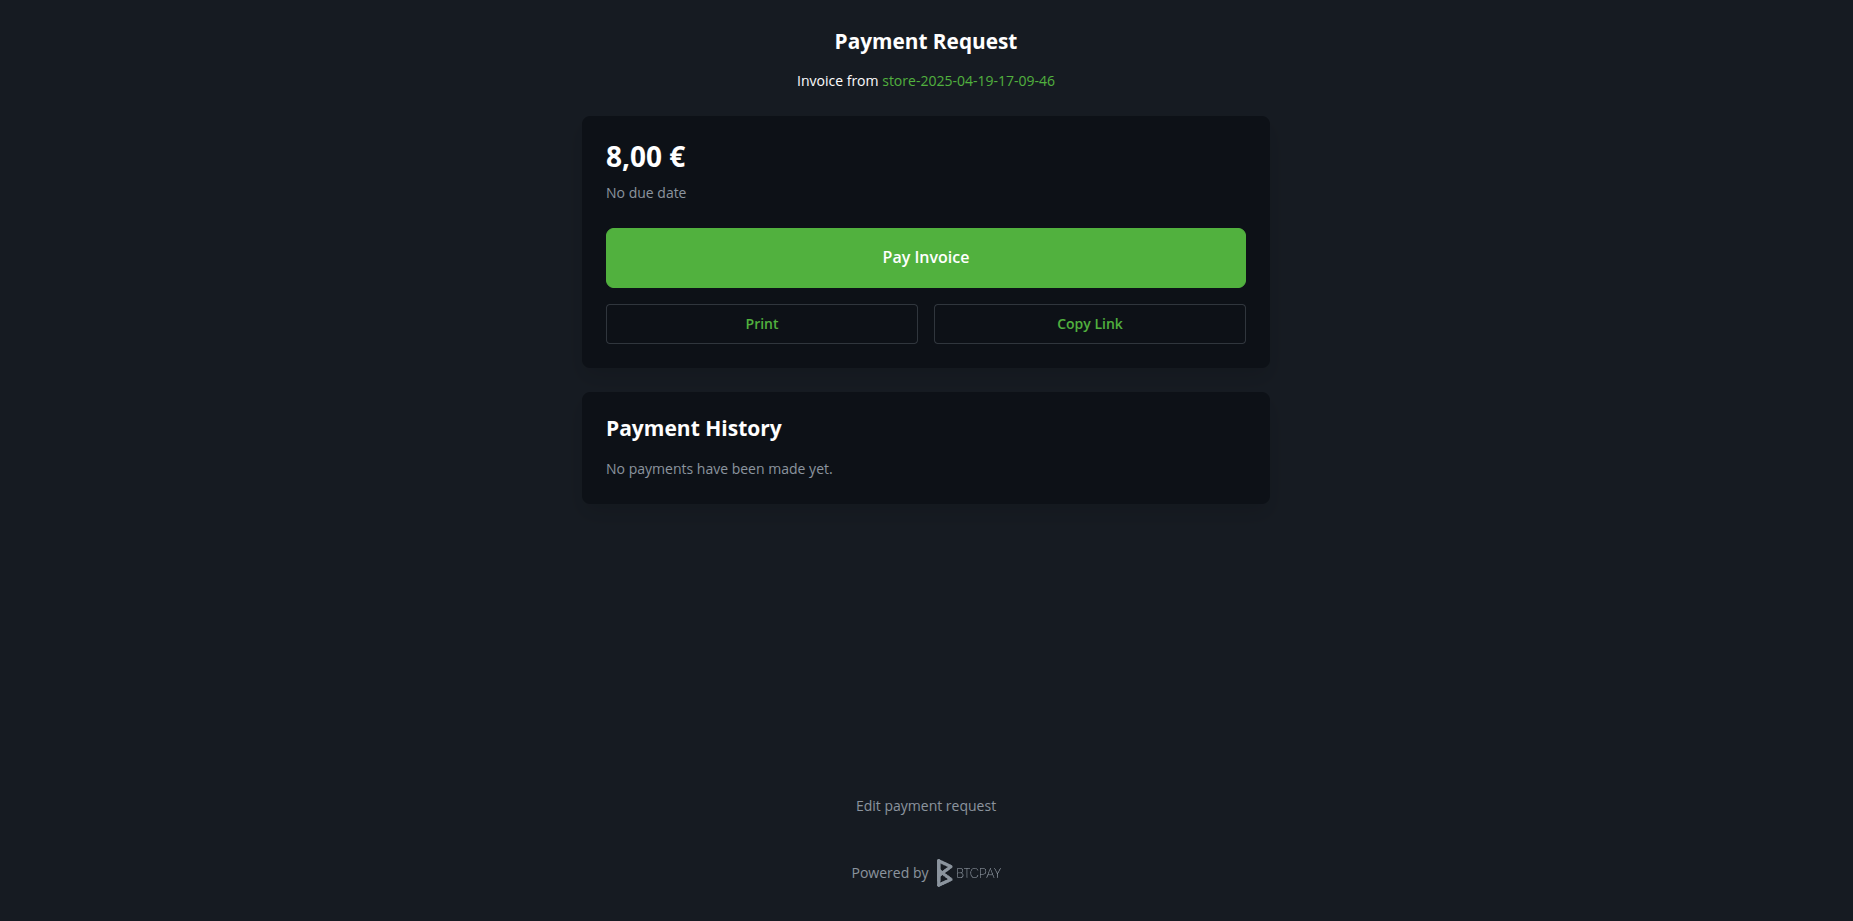Click the green Pay Invoice button
This screenshot has height=921, width=1853.
[x=926, y=258]
